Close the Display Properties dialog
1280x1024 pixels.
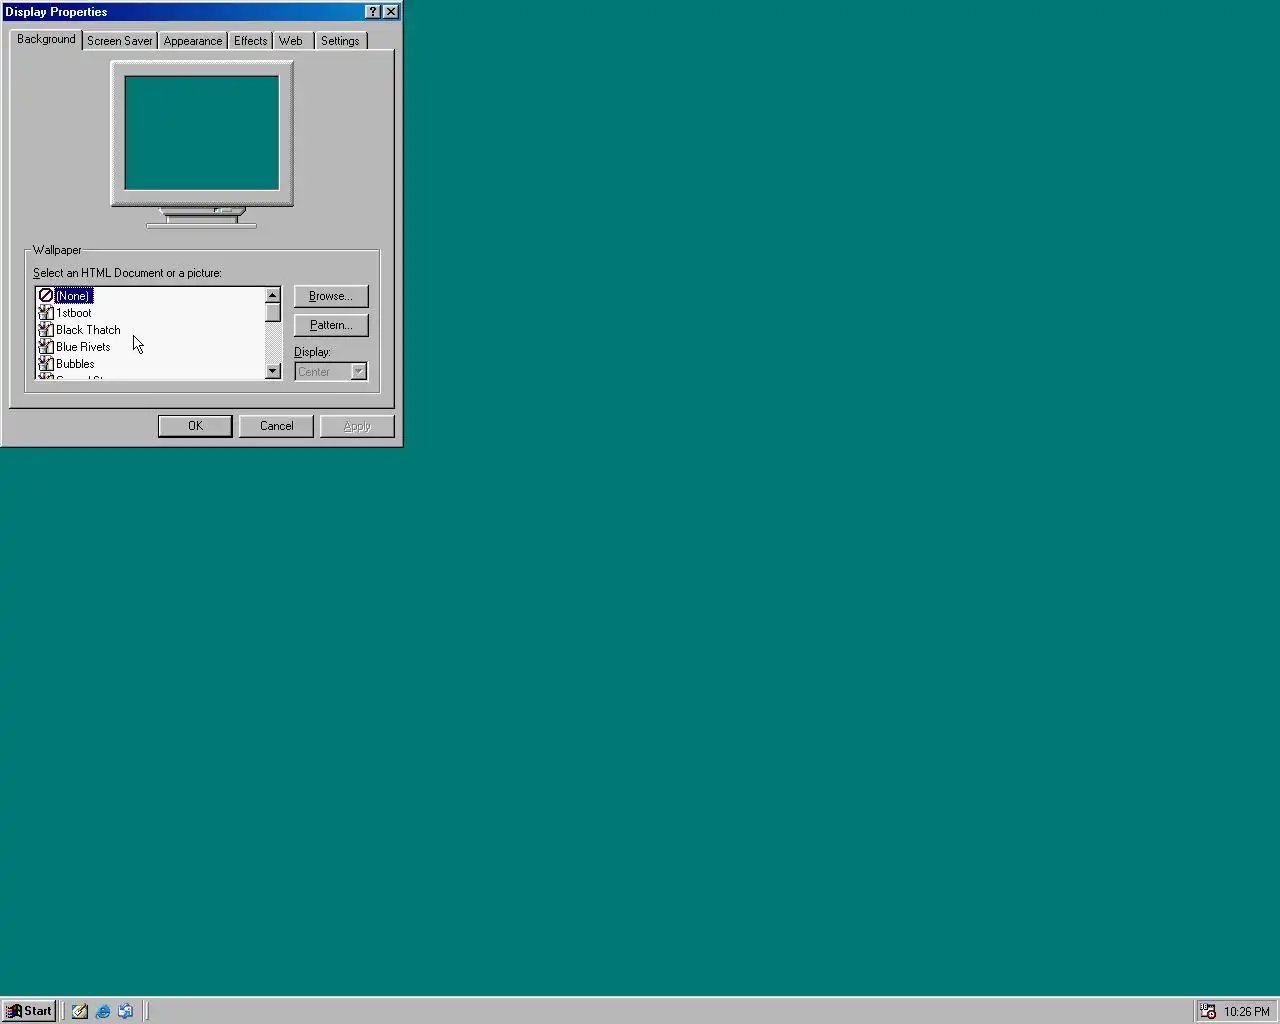391,12
